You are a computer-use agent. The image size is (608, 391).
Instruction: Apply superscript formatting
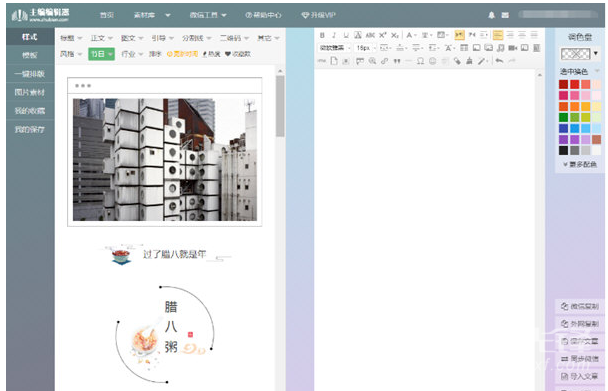(x=382, y=35)
